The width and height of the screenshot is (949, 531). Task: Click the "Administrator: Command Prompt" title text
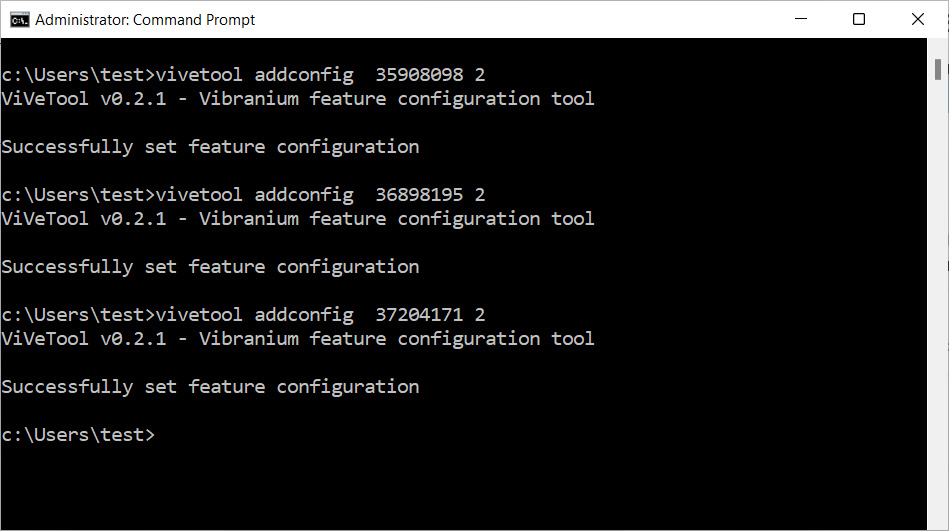[x=145, y=20]
